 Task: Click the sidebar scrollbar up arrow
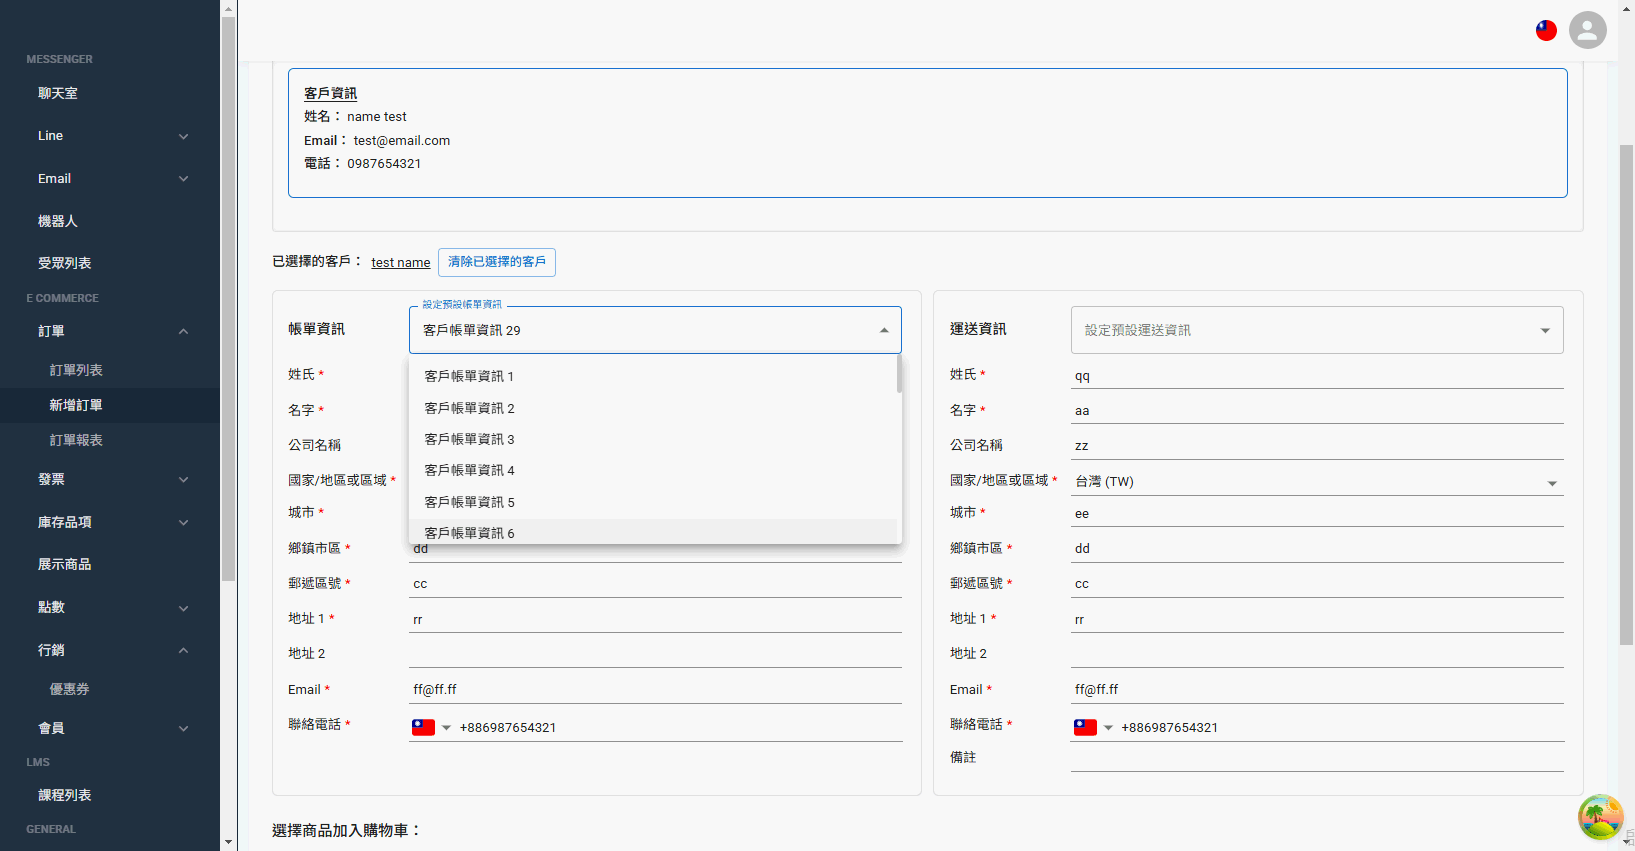(228, 8)
